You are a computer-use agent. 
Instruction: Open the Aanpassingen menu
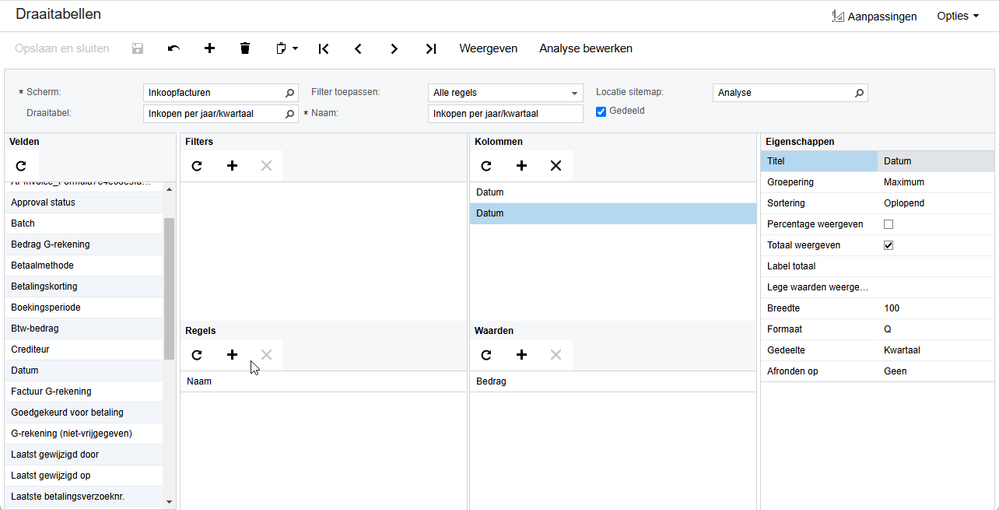tap(874, 16)
